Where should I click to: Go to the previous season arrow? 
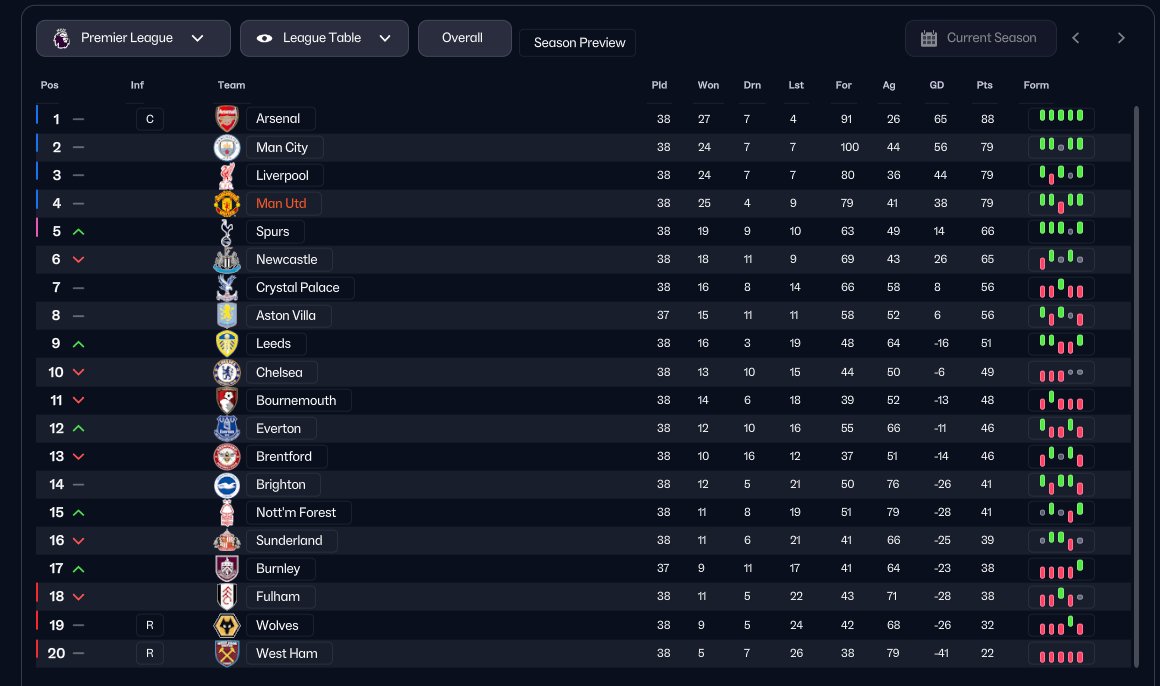click(x=1076, y=38)
